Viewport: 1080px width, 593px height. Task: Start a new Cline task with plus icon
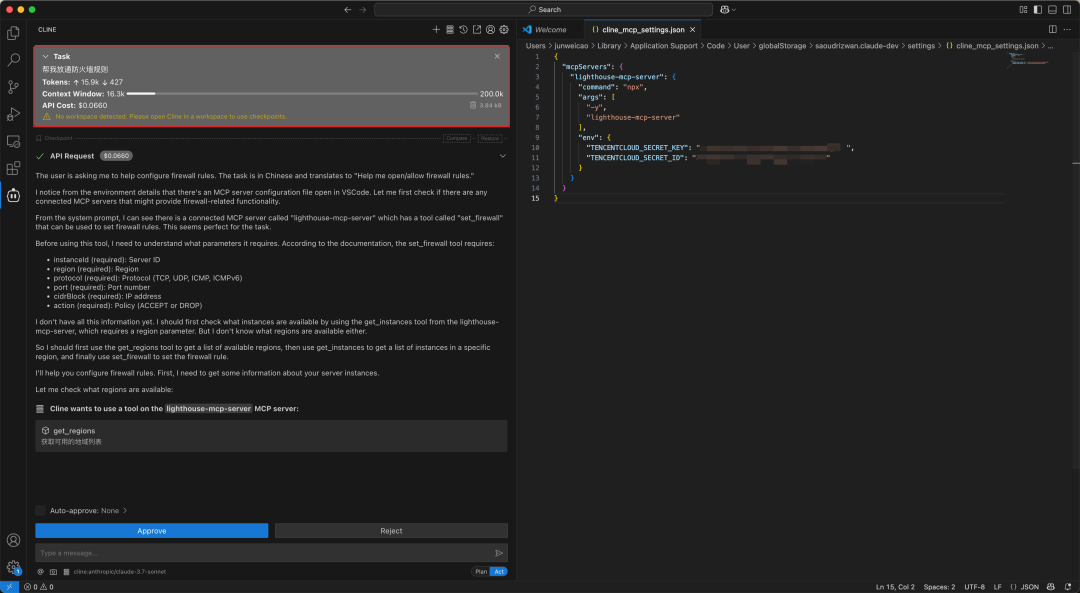tap(436, 30)
